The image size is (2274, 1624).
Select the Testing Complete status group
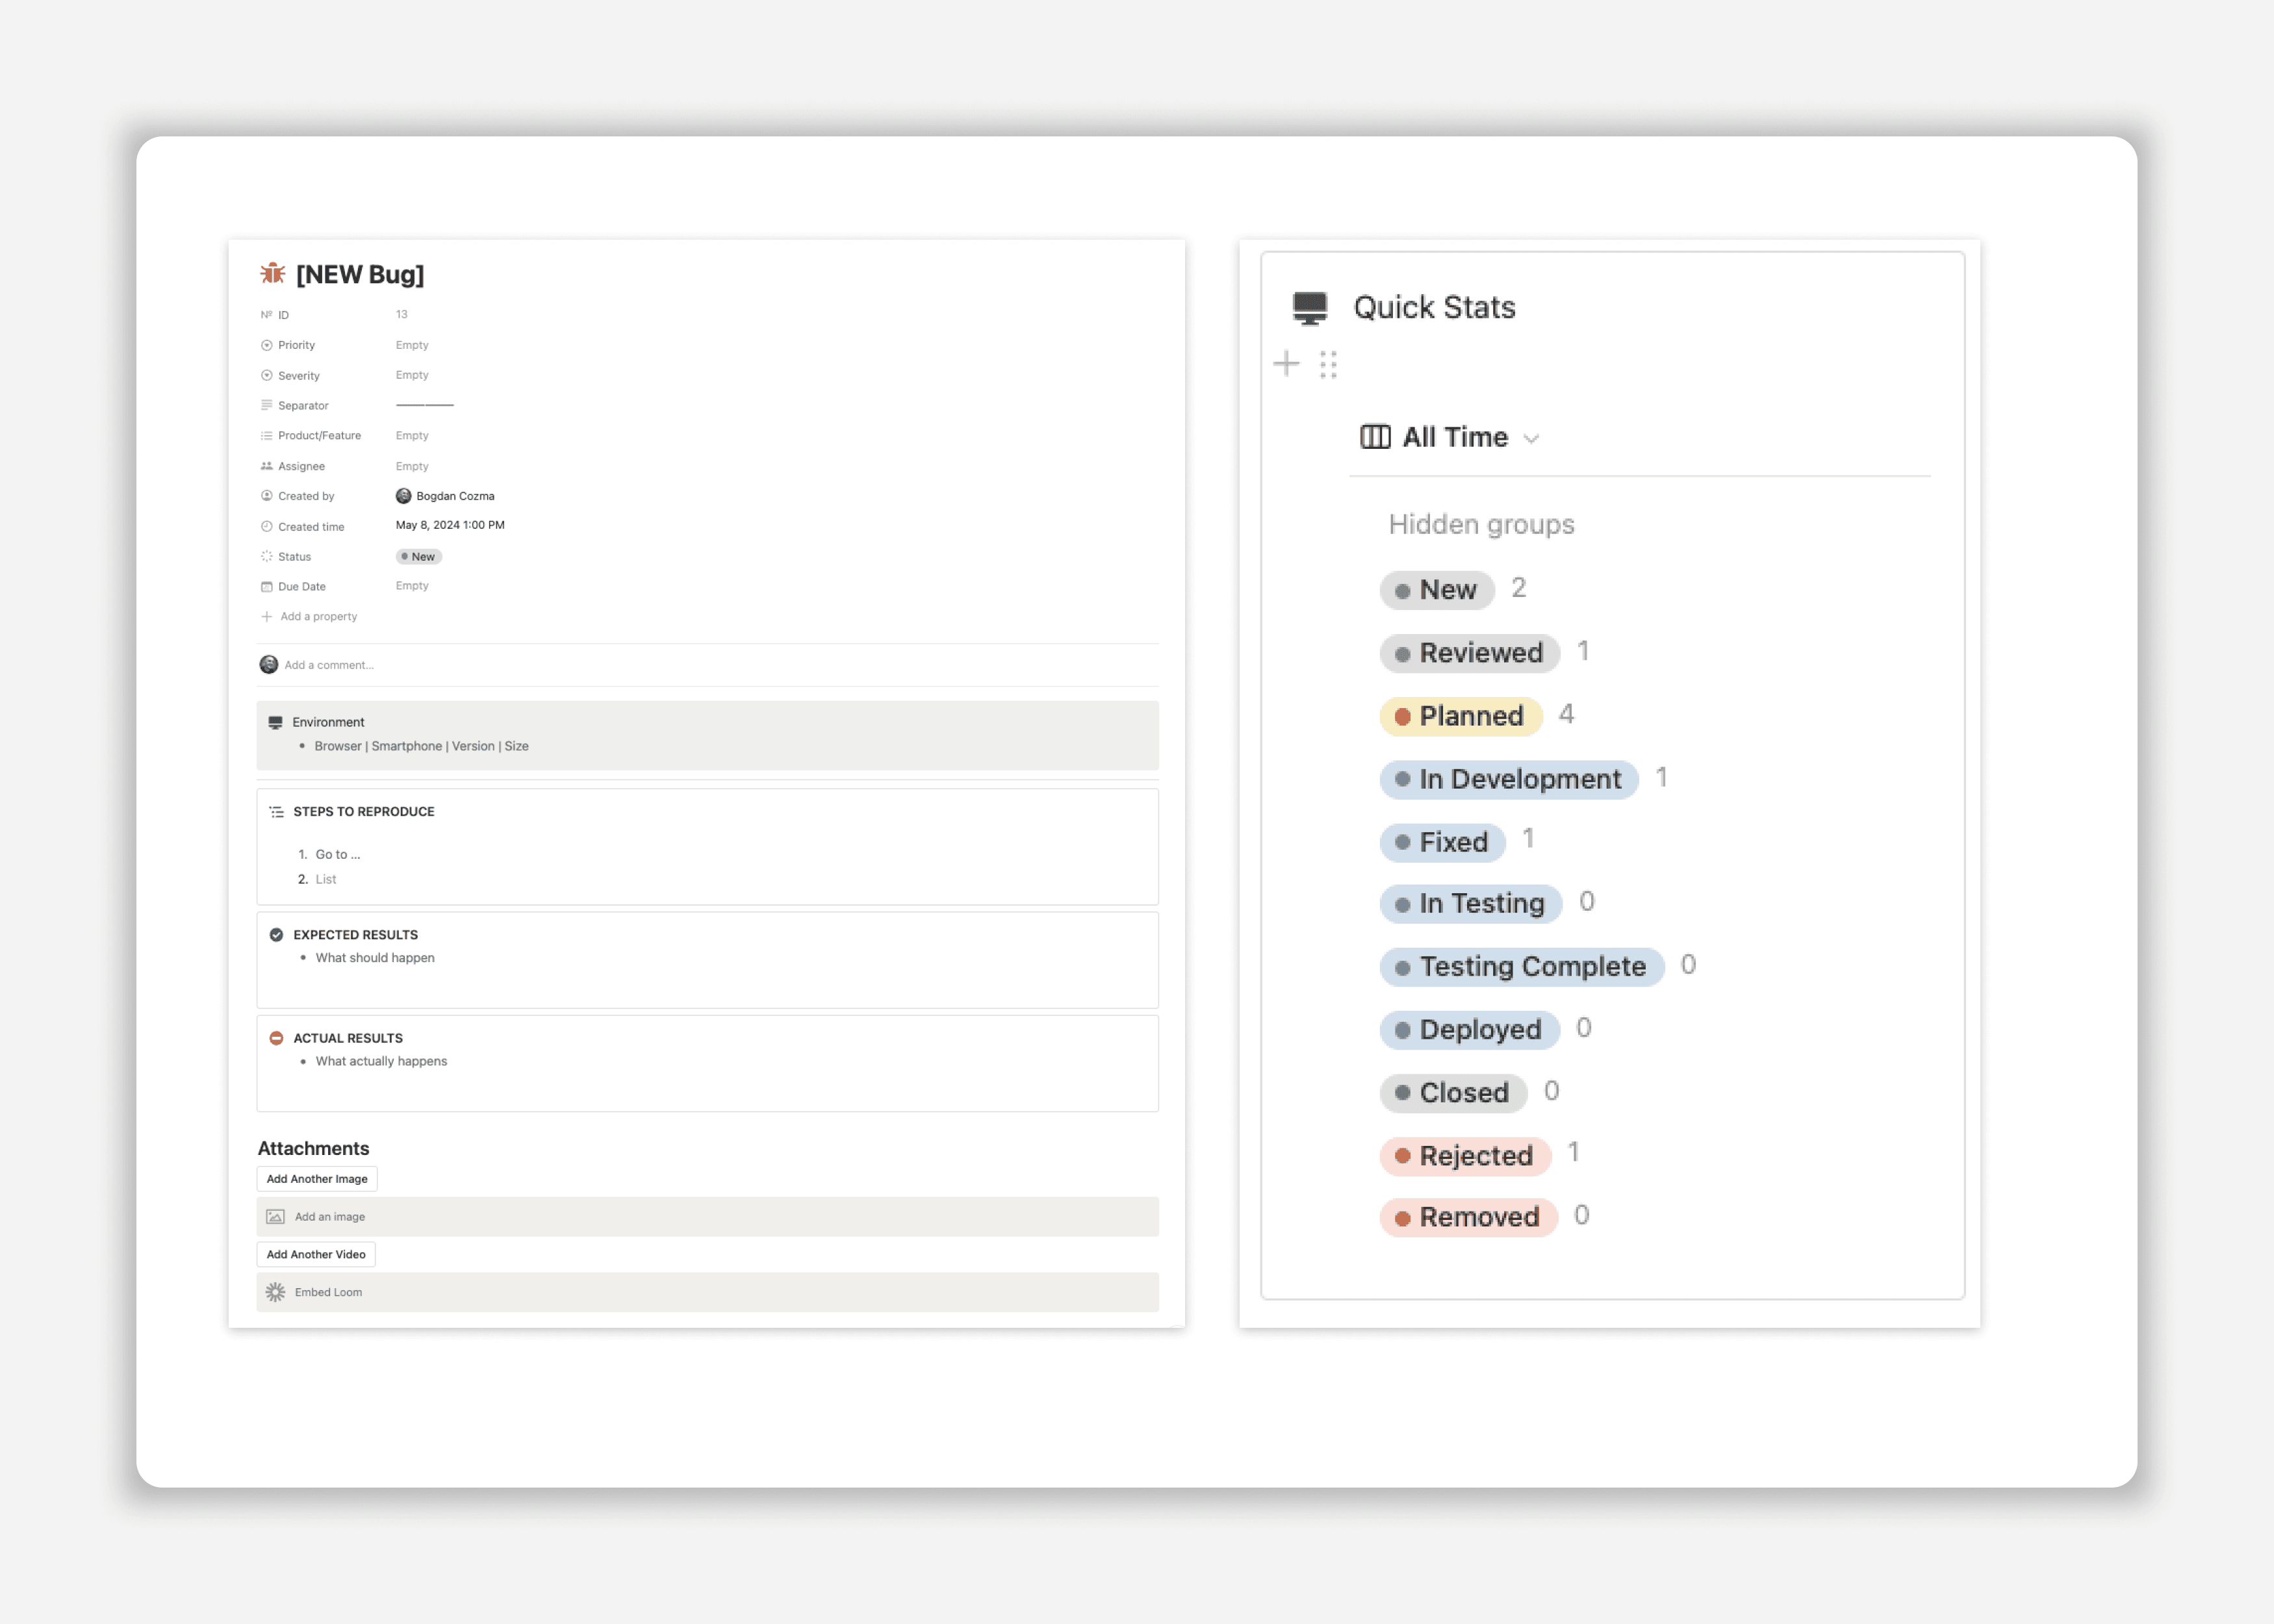1522,966
